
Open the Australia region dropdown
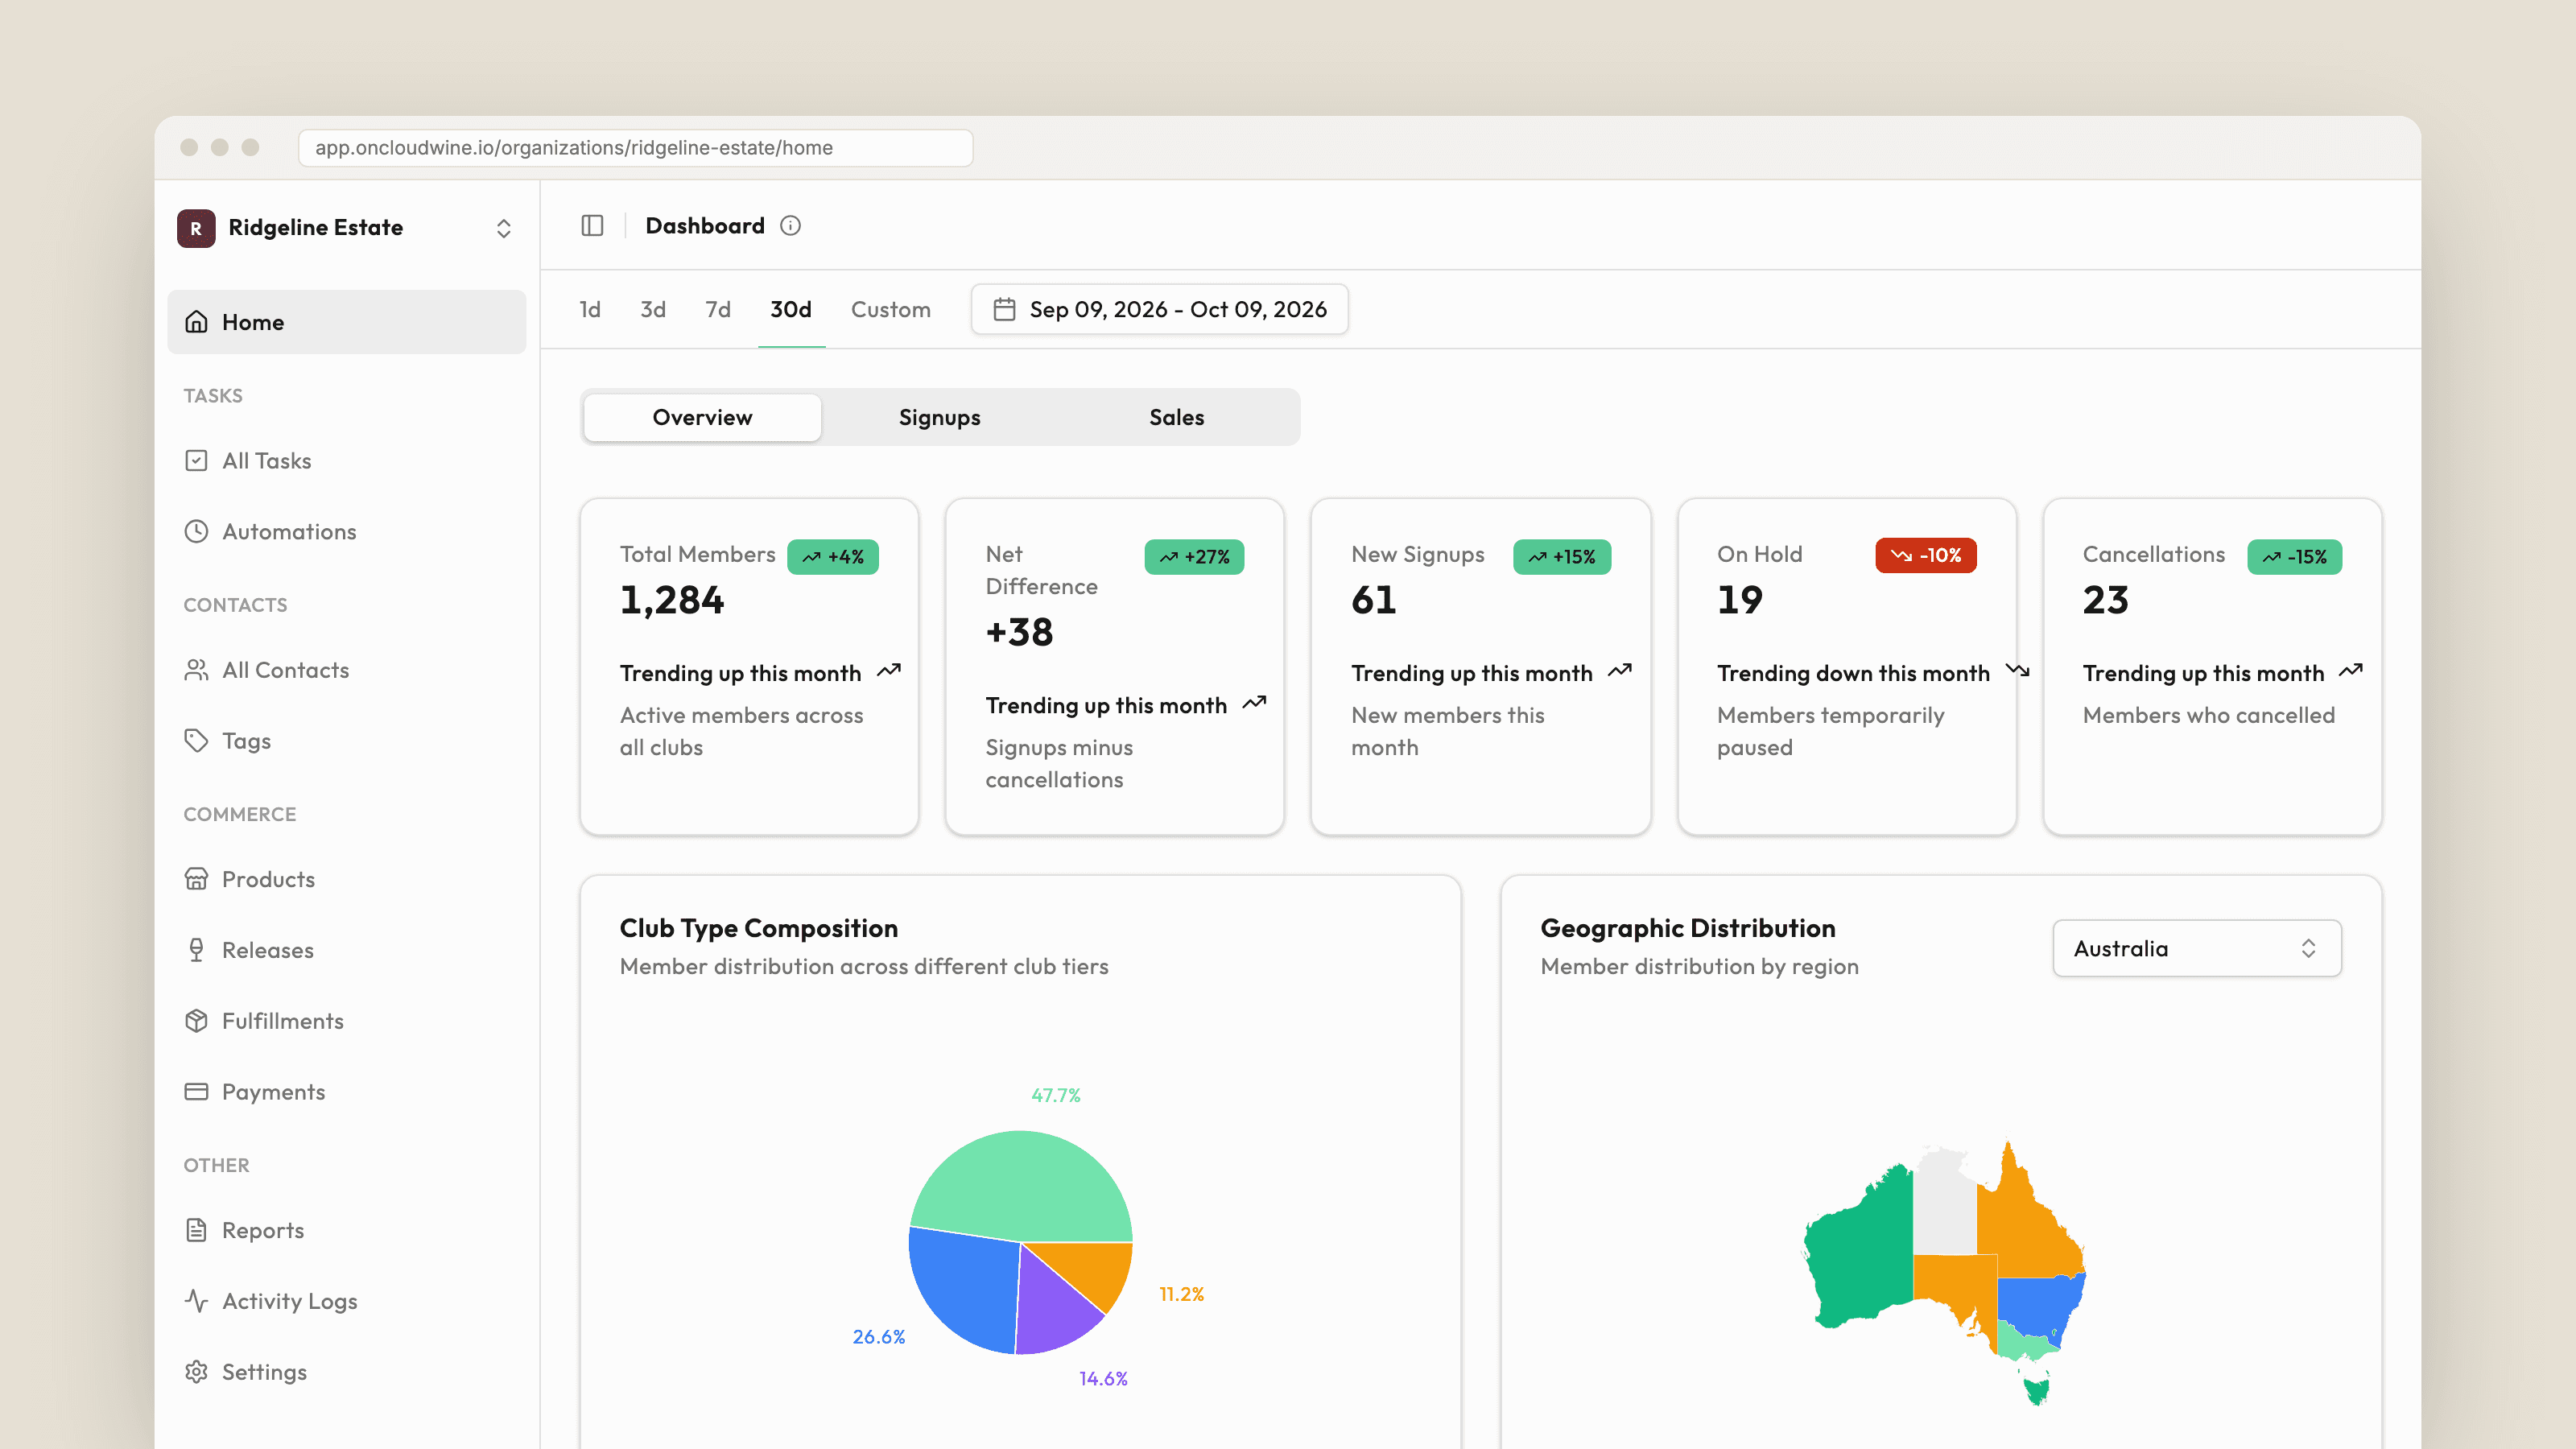pos(2196,948)
